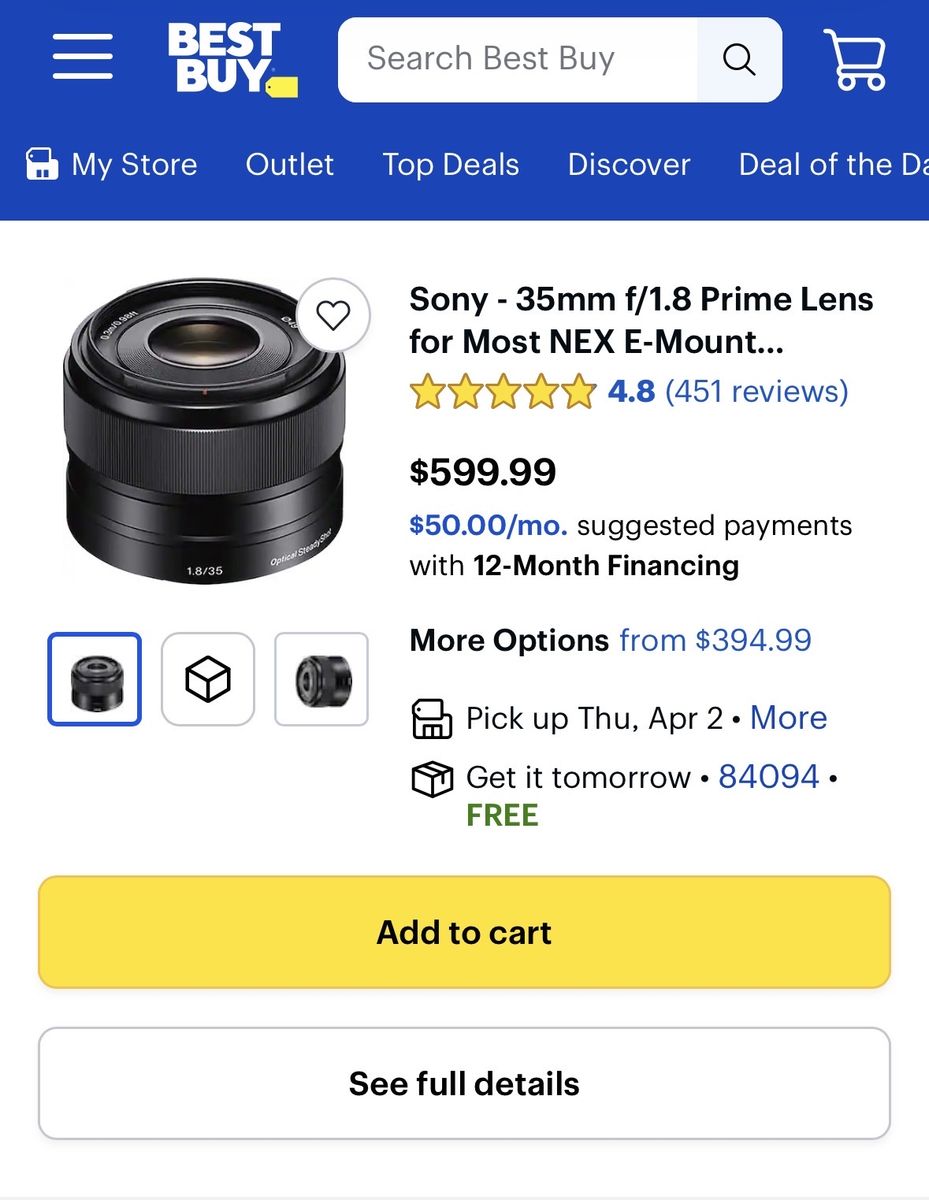Select the side-view lens thumbnail

(x=322, y=680)
